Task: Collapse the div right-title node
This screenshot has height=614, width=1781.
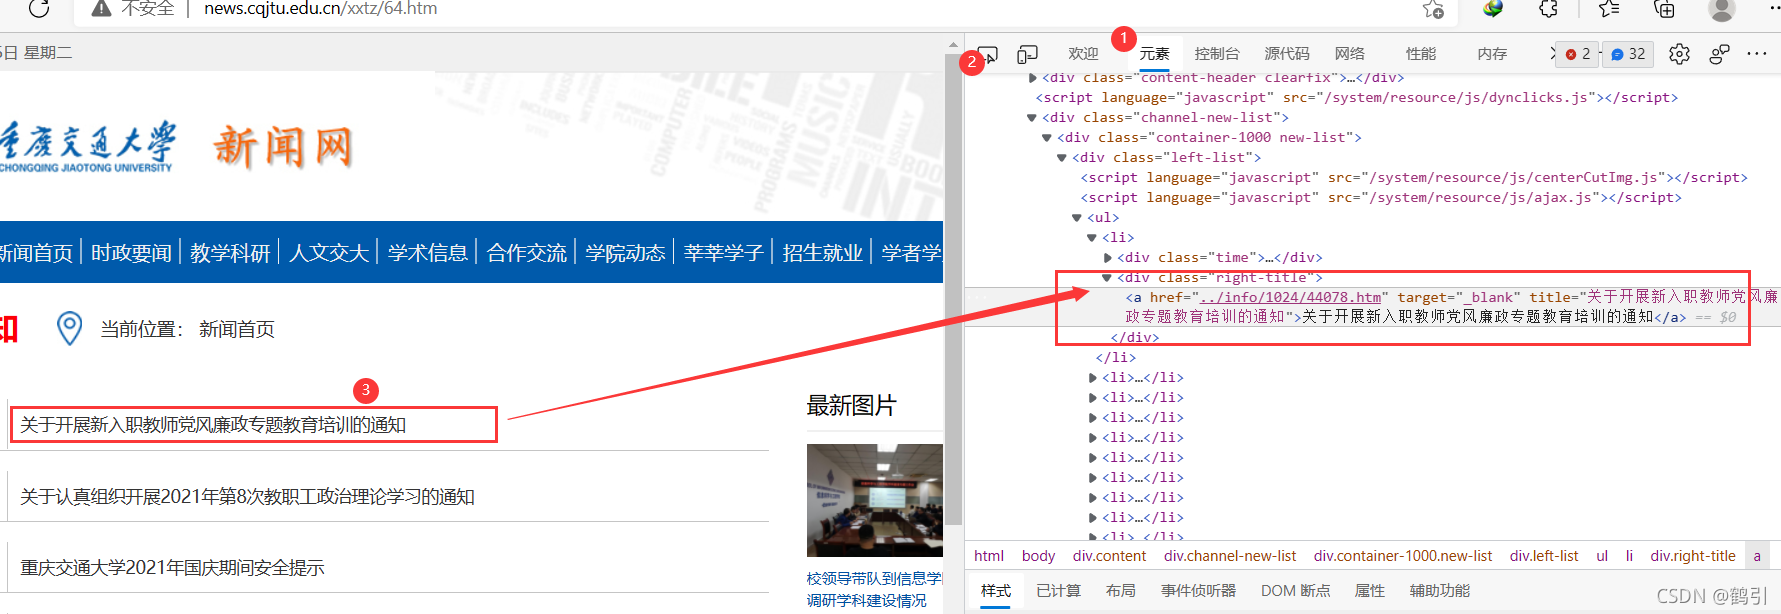Action: coord(1107,277)
